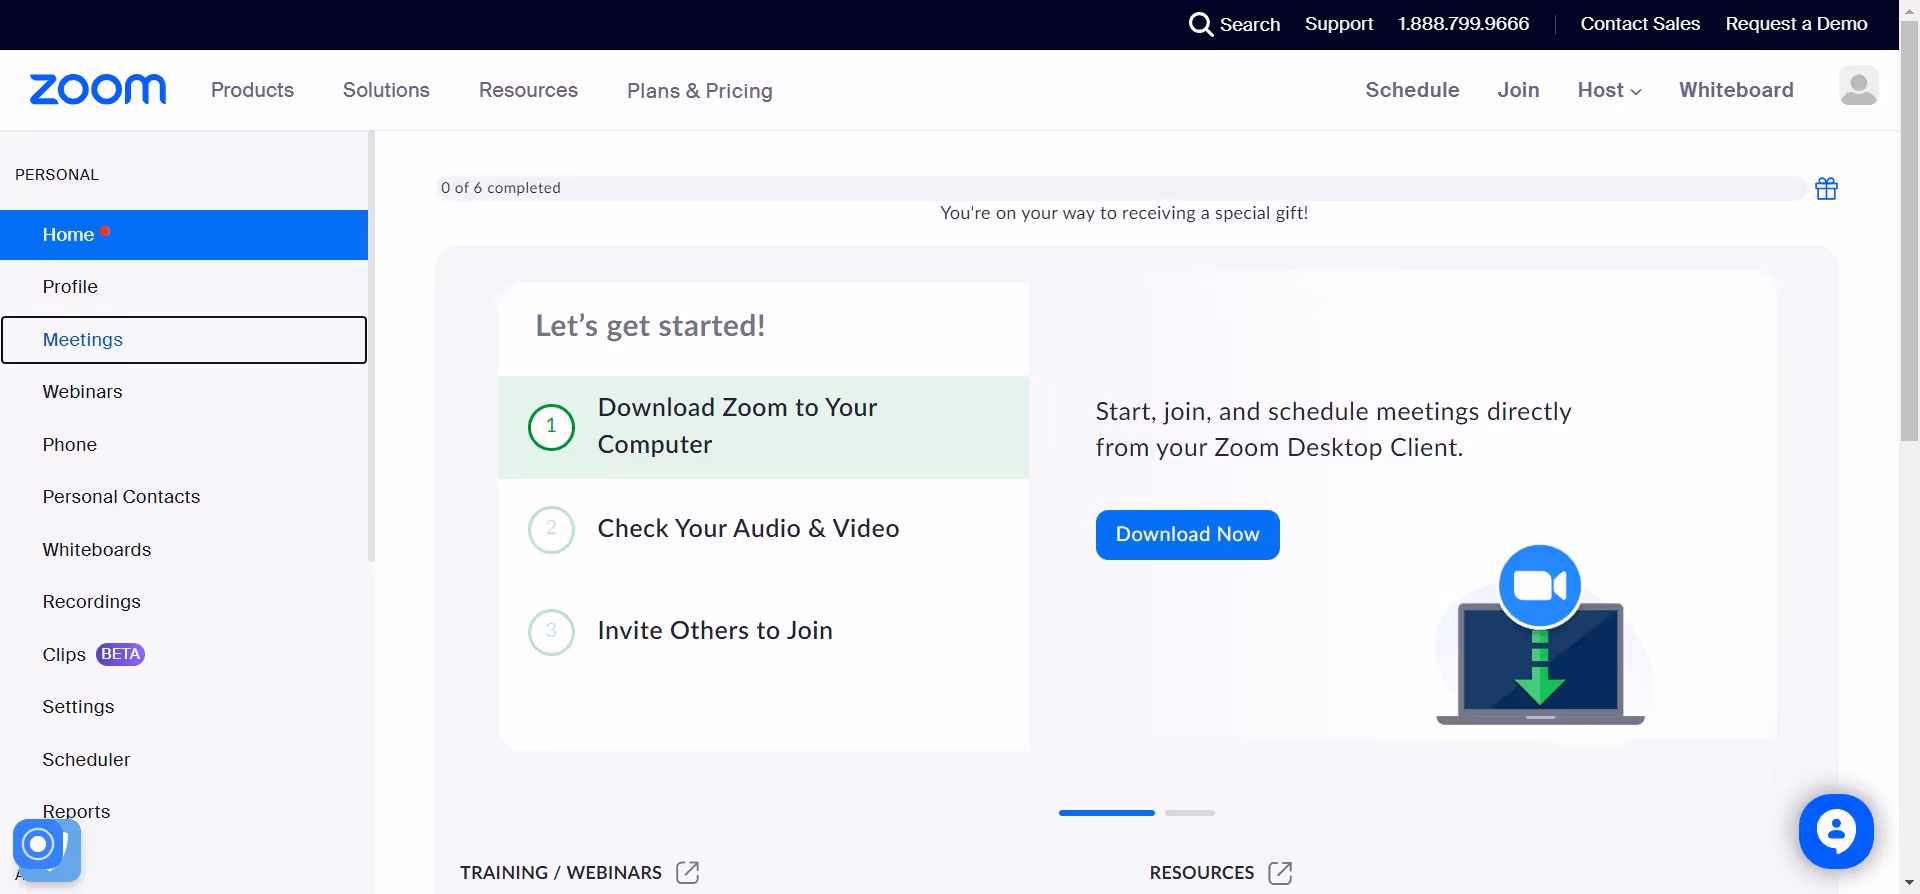Click the gift reward icon

pos(1826,188)
